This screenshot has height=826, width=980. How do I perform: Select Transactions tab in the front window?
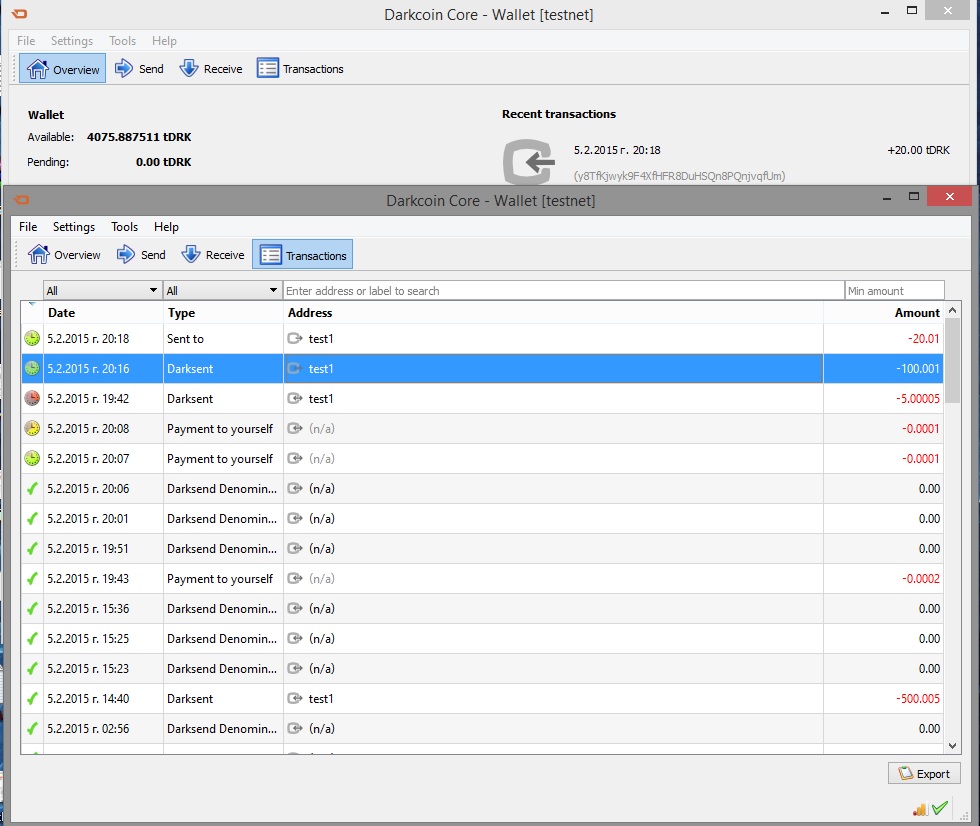tap(302, 255)
